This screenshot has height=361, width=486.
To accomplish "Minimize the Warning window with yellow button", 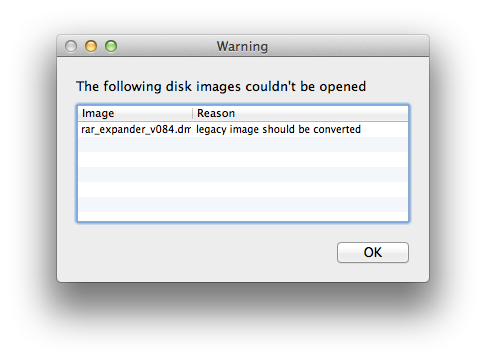I will (91, 46).
